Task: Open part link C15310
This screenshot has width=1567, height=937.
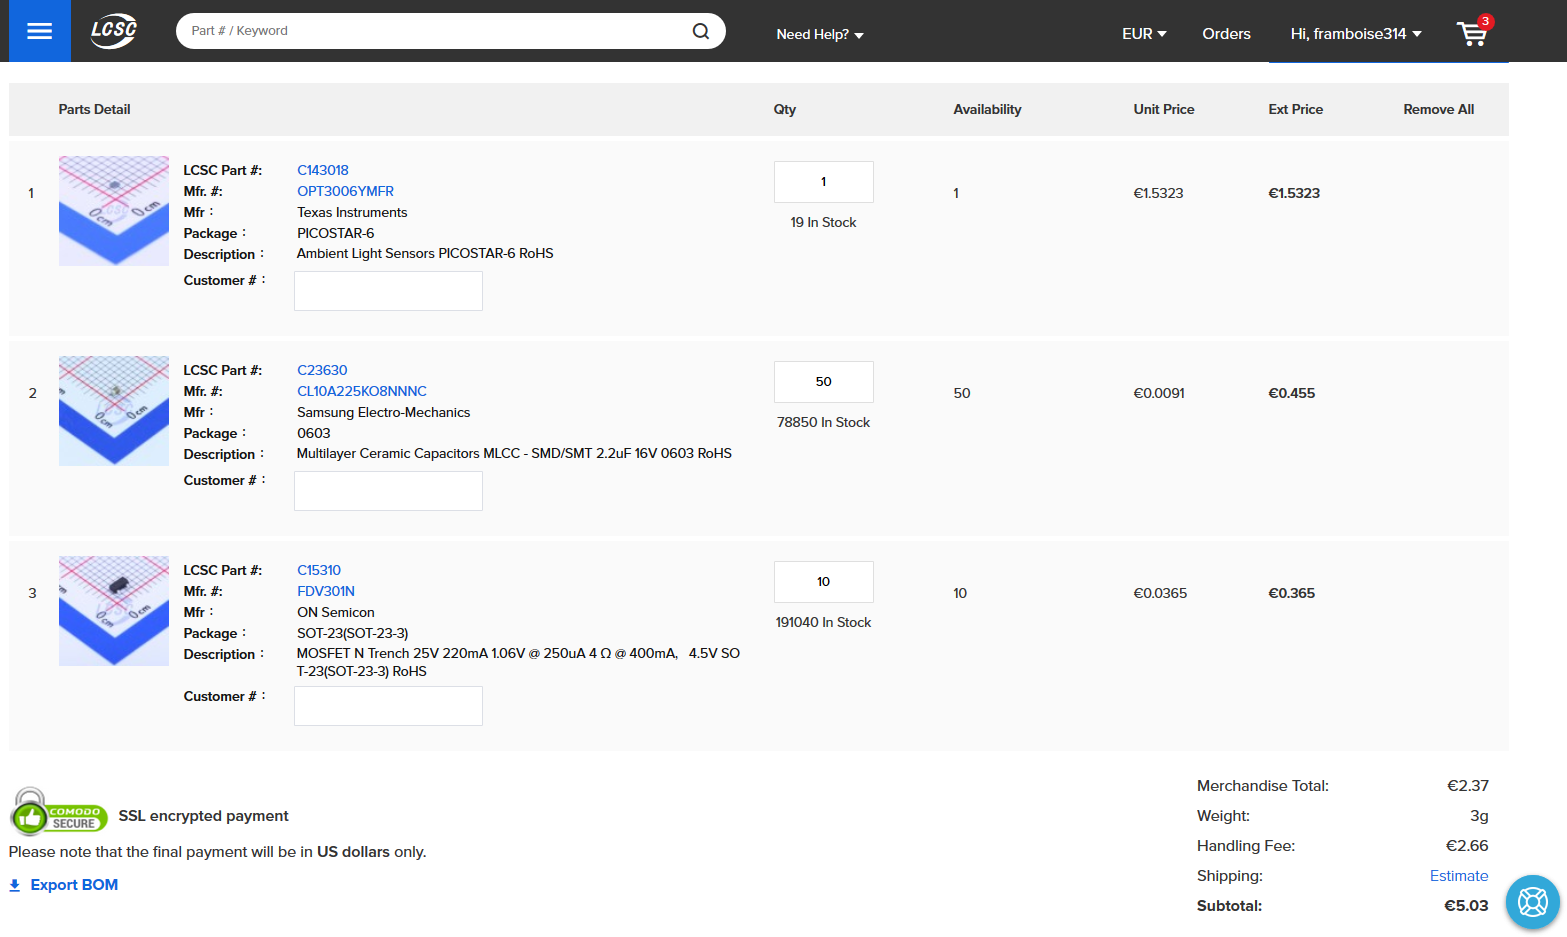Action: pyautogui.click(x=319, y=570)
